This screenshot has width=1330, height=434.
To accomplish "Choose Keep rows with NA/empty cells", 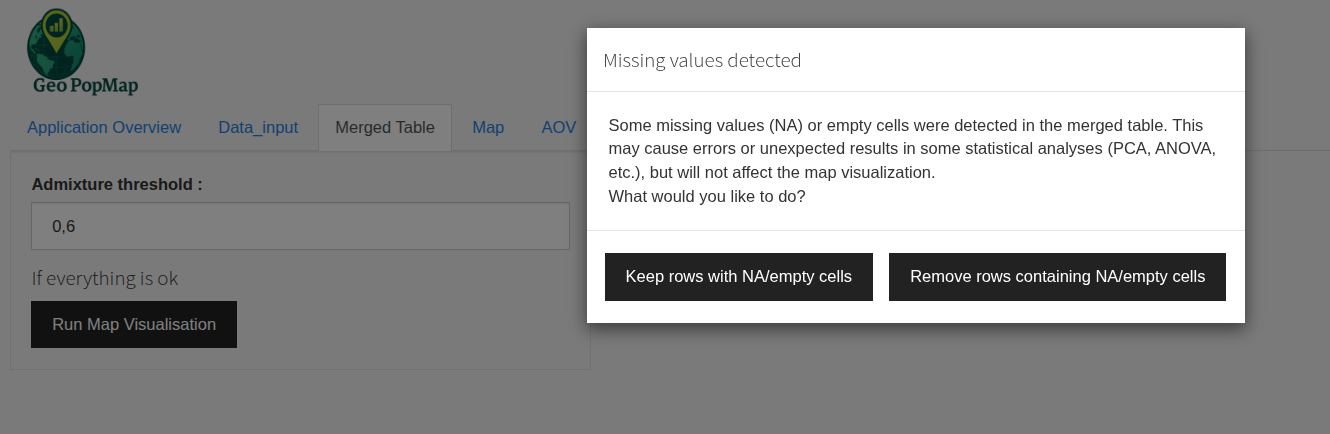I will (x=739, y=276).
